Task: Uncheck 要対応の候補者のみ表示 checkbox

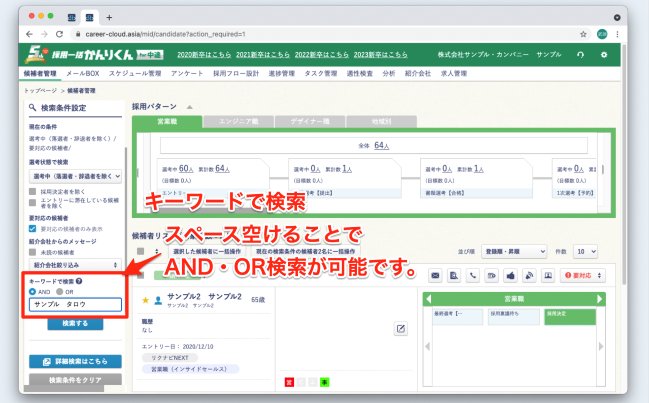Action: click(32, 229)
